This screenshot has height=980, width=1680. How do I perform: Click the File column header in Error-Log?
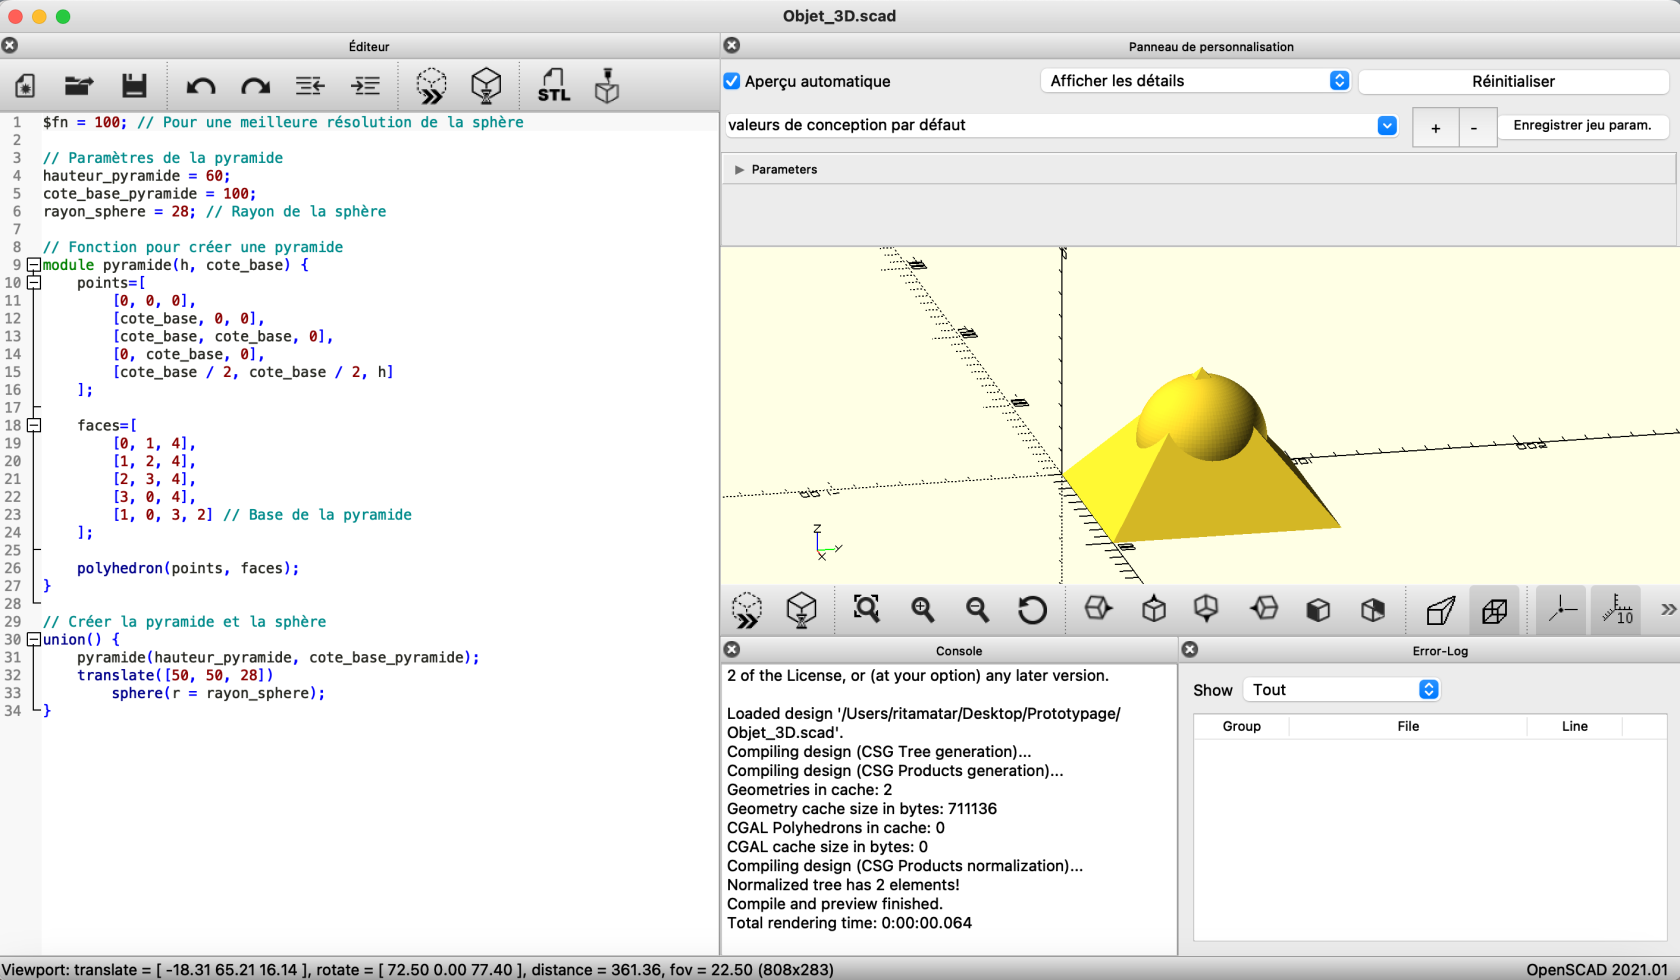[x=1408, y=726]
